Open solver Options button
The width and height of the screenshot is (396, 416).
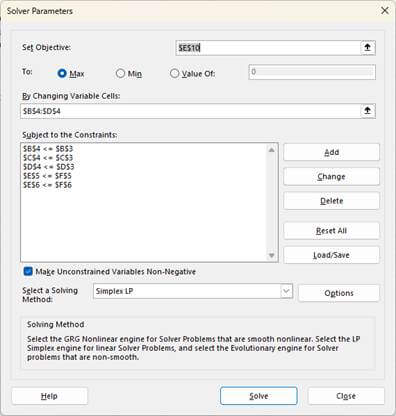[339, 293]
